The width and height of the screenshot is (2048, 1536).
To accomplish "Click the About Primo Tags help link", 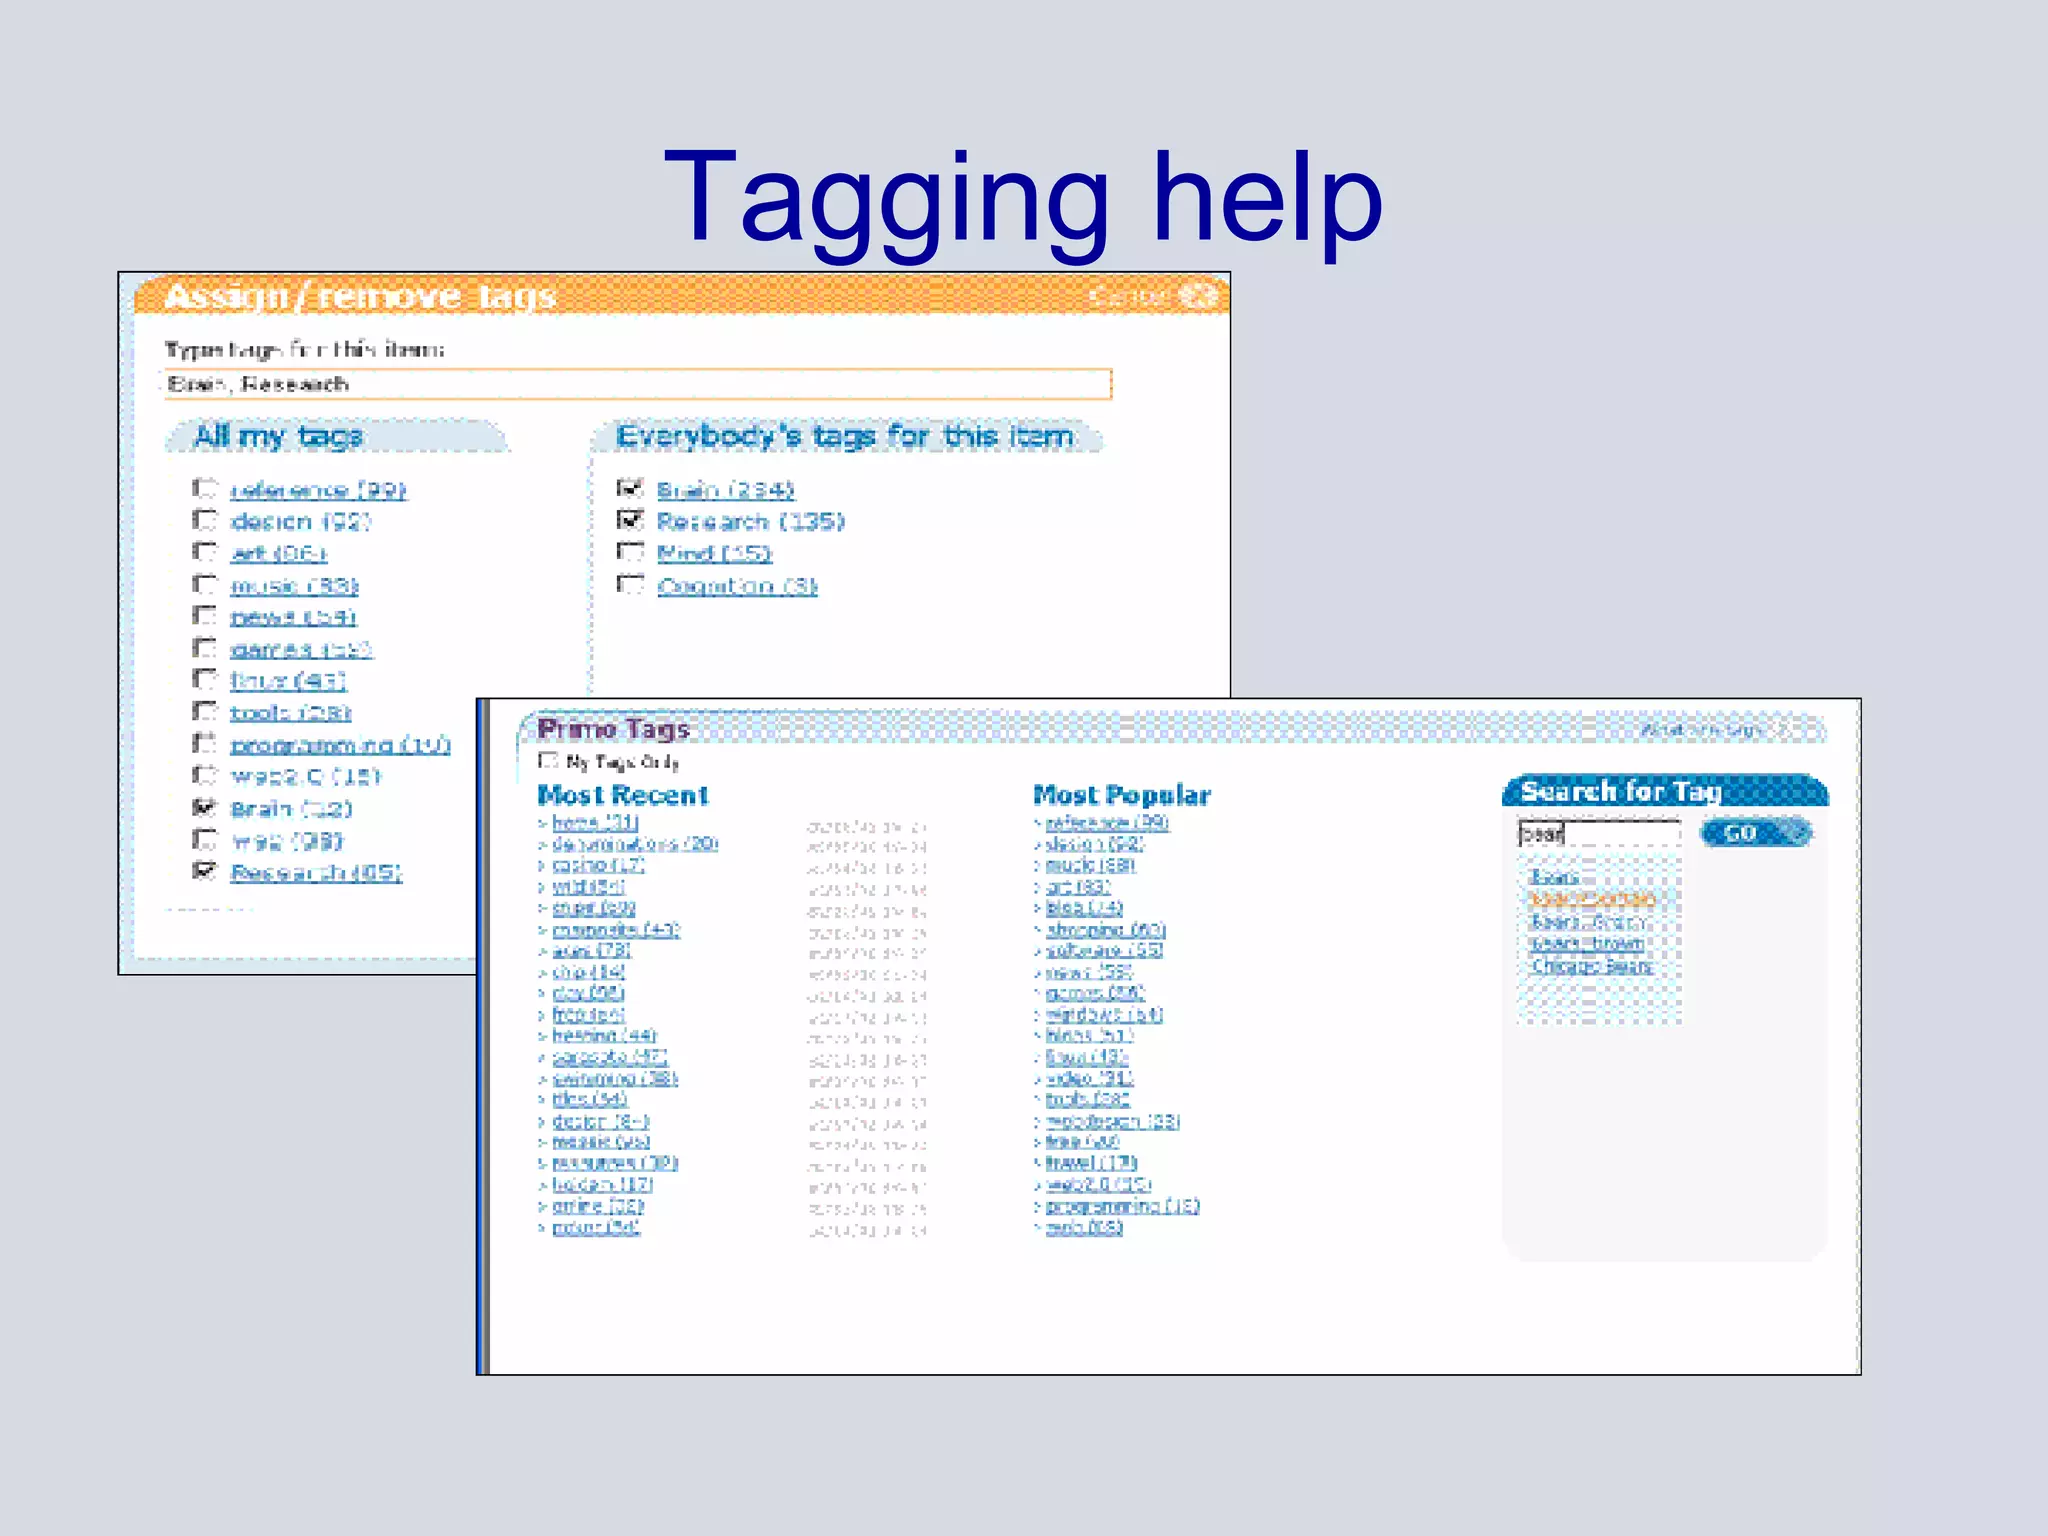I will tap(1712, 729).
